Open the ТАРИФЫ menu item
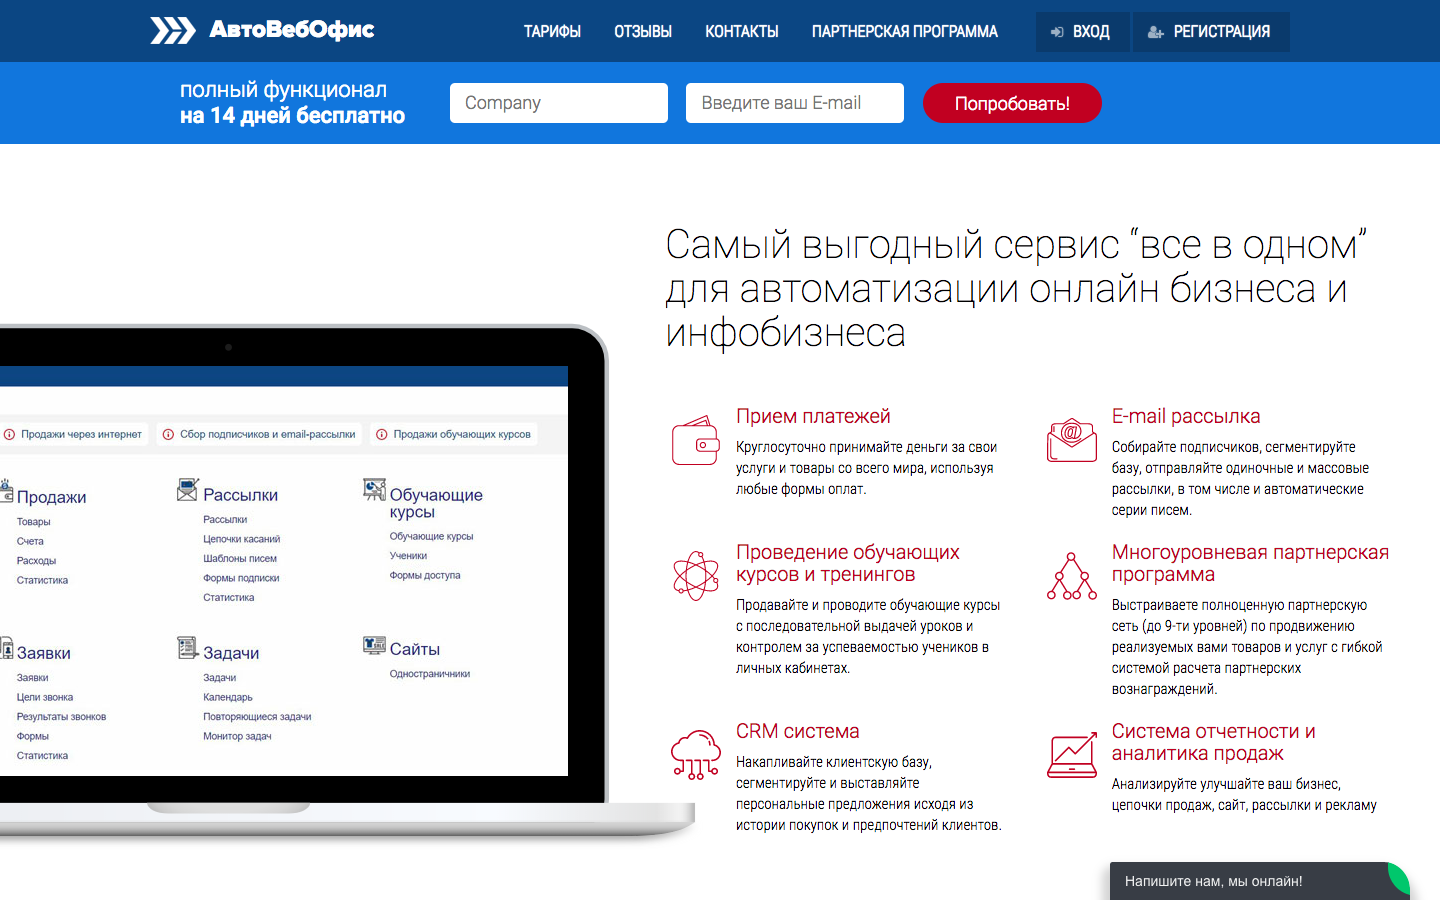The height and width of the screenshot is (900, 1440). tap(552, 31)
